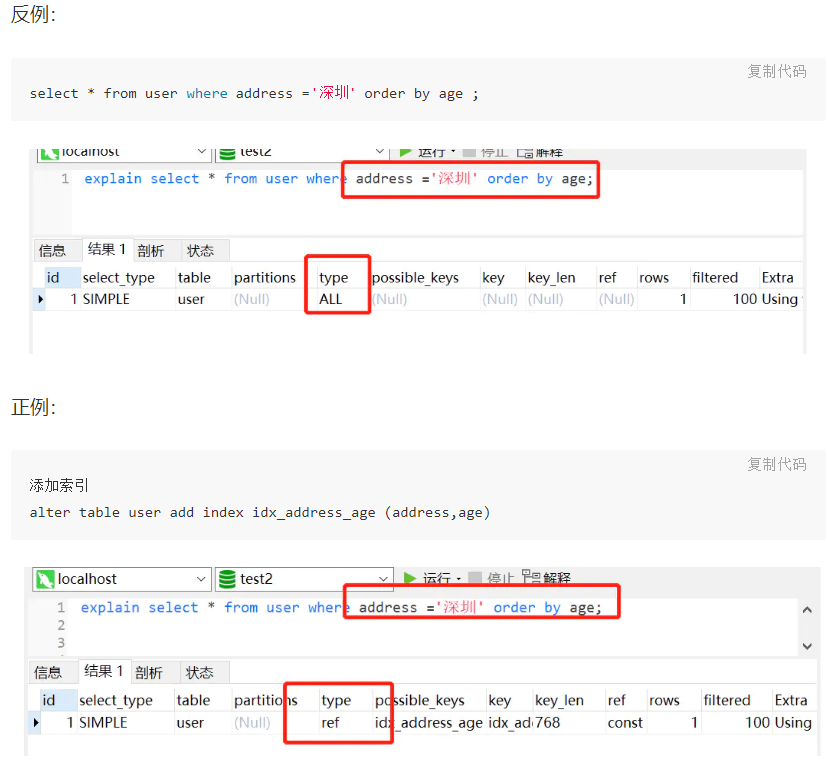
Task: Click the idx_ad key cell in lower result
Action: click(x=509, y=723)
